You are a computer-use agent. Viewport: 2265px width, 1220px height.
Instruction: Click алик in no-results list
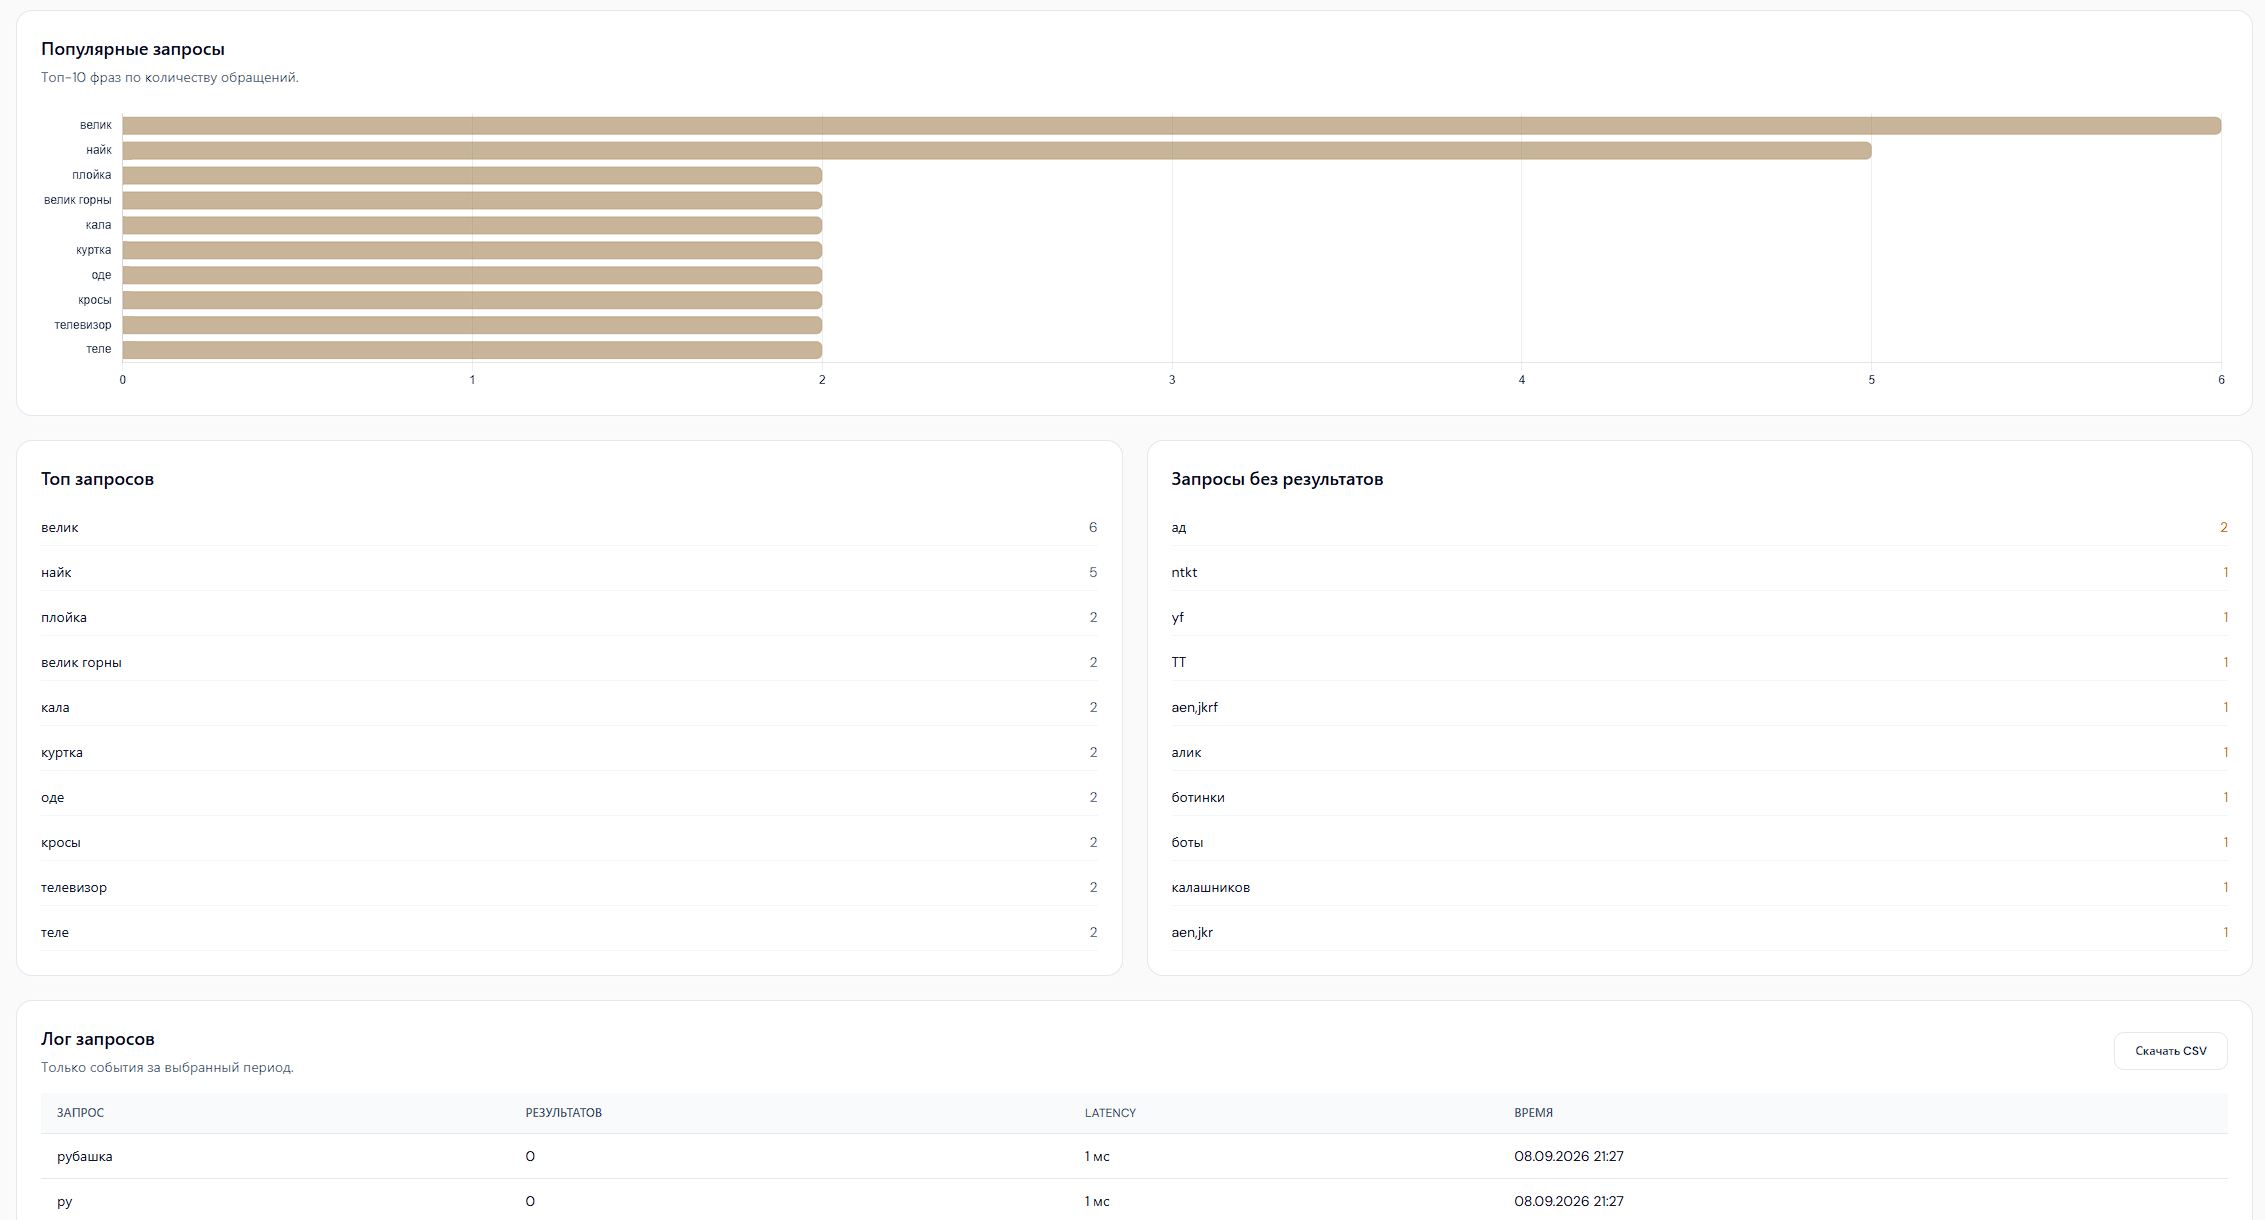tap(1699, 752)
